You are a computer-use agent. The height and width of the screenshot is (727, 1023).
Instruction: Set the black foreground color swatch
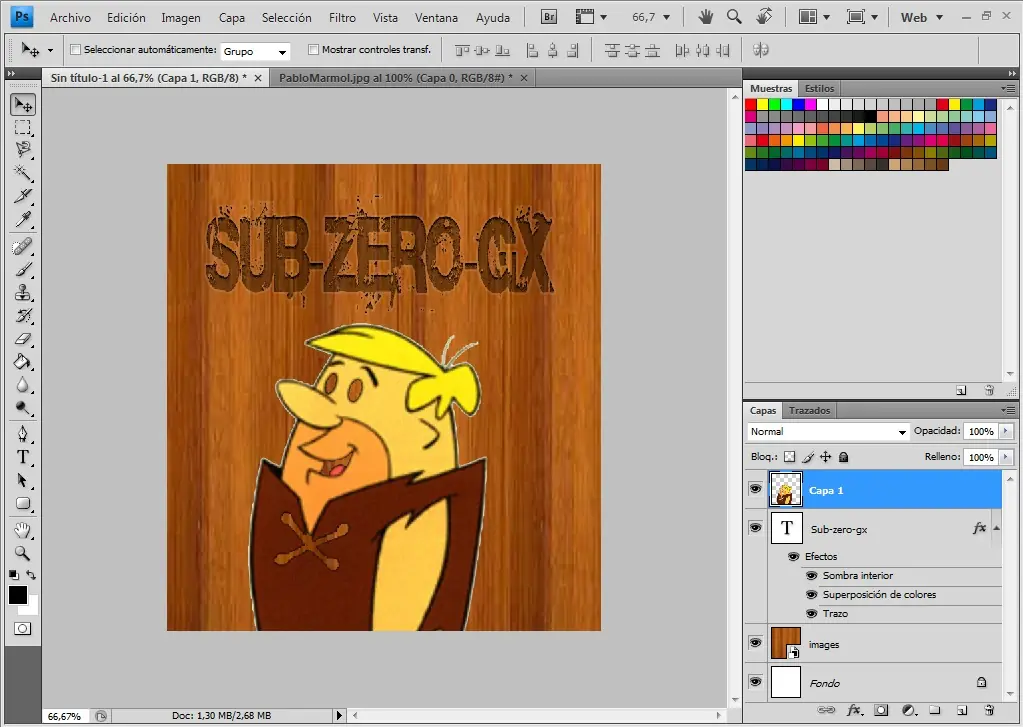pyautogui.click(x=18, y=595)
